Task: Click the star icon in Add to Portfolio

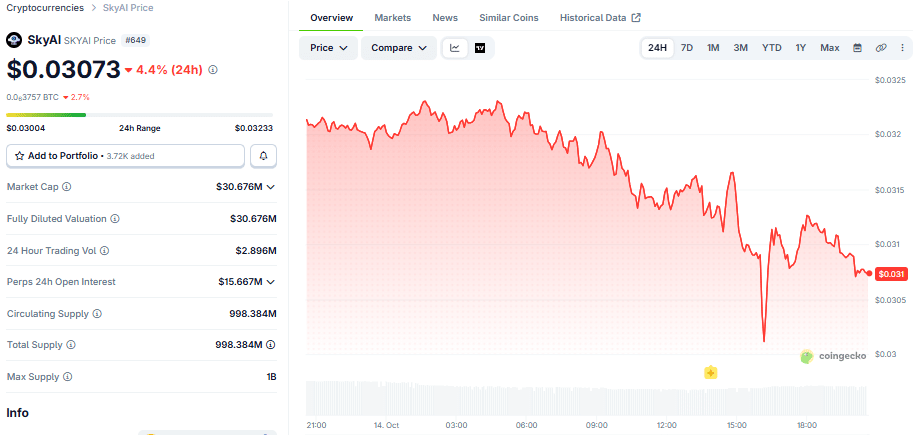Action: point(19,156)
